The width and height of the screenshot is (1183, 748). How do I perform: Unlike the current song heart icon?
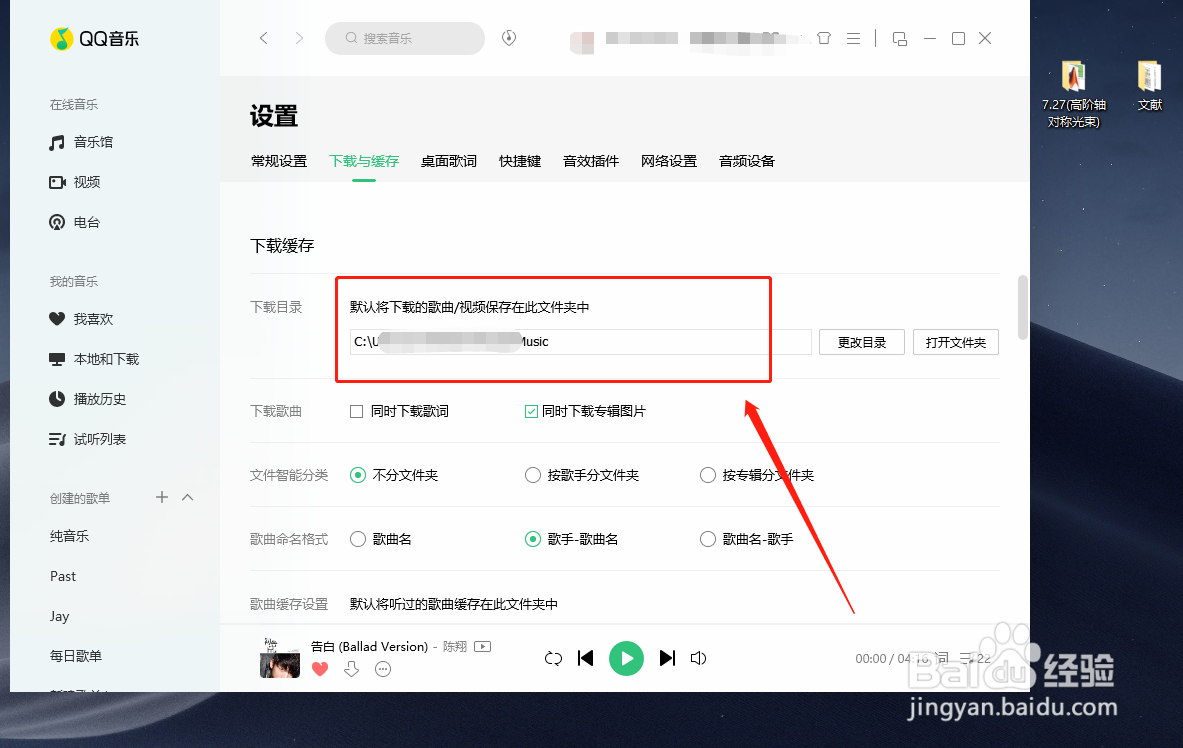320,669
